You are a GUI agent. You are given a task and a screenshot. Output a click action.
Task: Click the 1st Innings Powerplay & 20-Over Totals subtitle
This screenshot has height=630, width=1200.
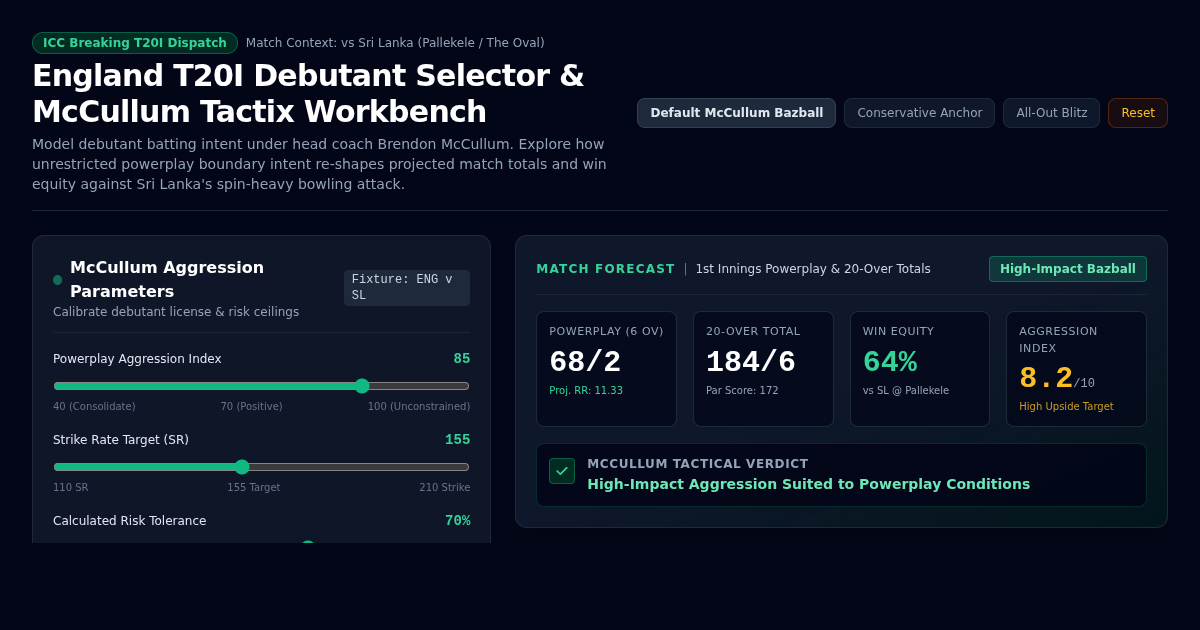[x=813, y=269]
